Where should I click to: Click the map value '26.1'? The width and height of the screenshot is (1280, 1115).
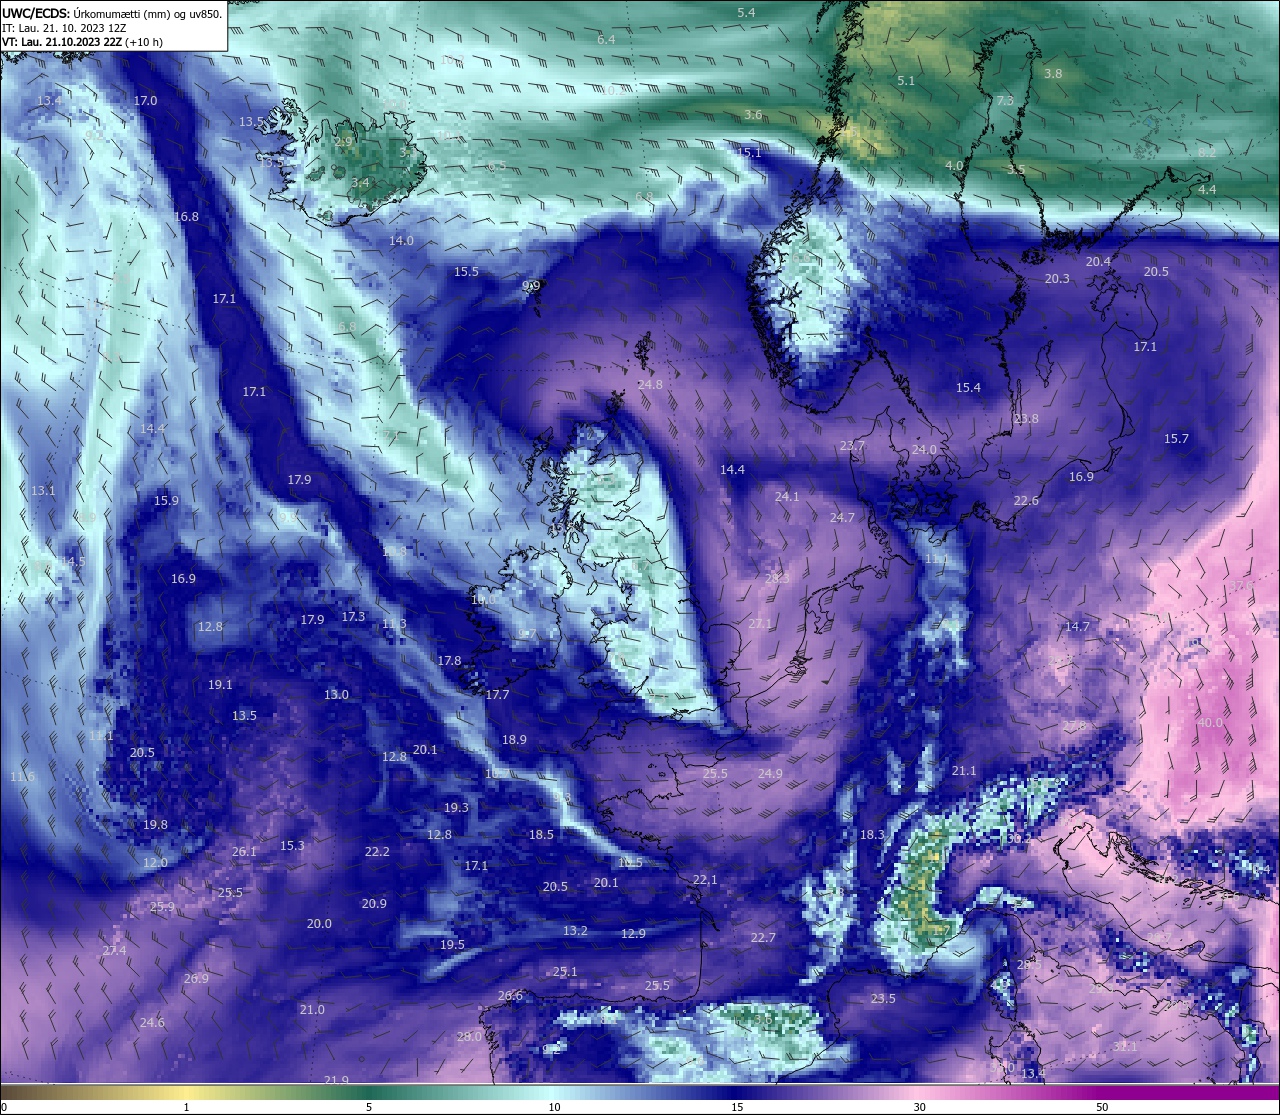coord(245,852)
